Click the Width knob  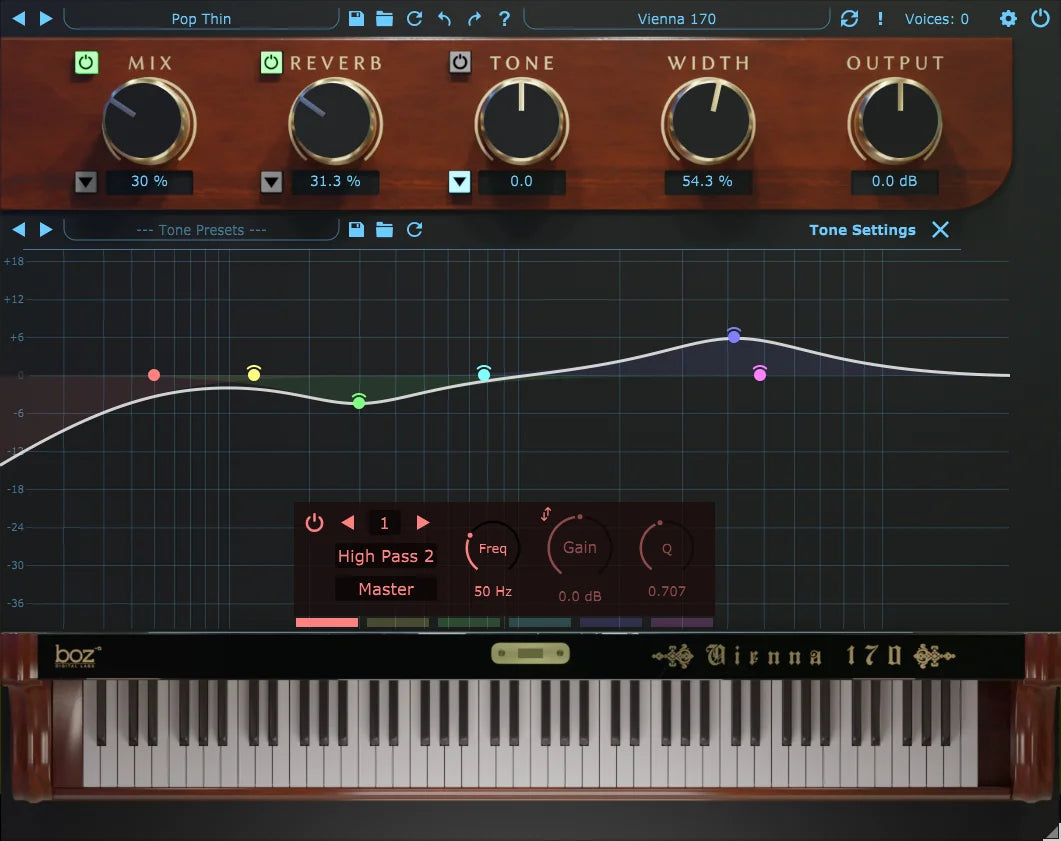pos(708,121)
